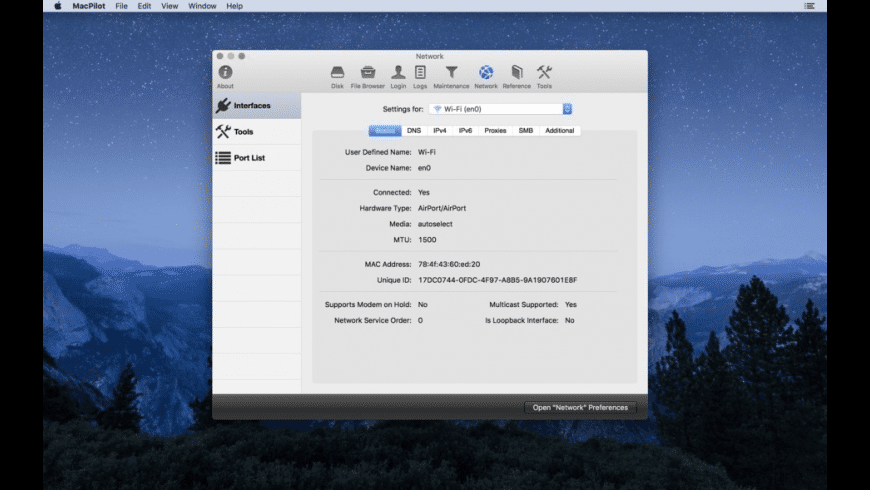Open the About toolbar icon
The height and width of the screenshot is (490, 870).
point(225,77)
